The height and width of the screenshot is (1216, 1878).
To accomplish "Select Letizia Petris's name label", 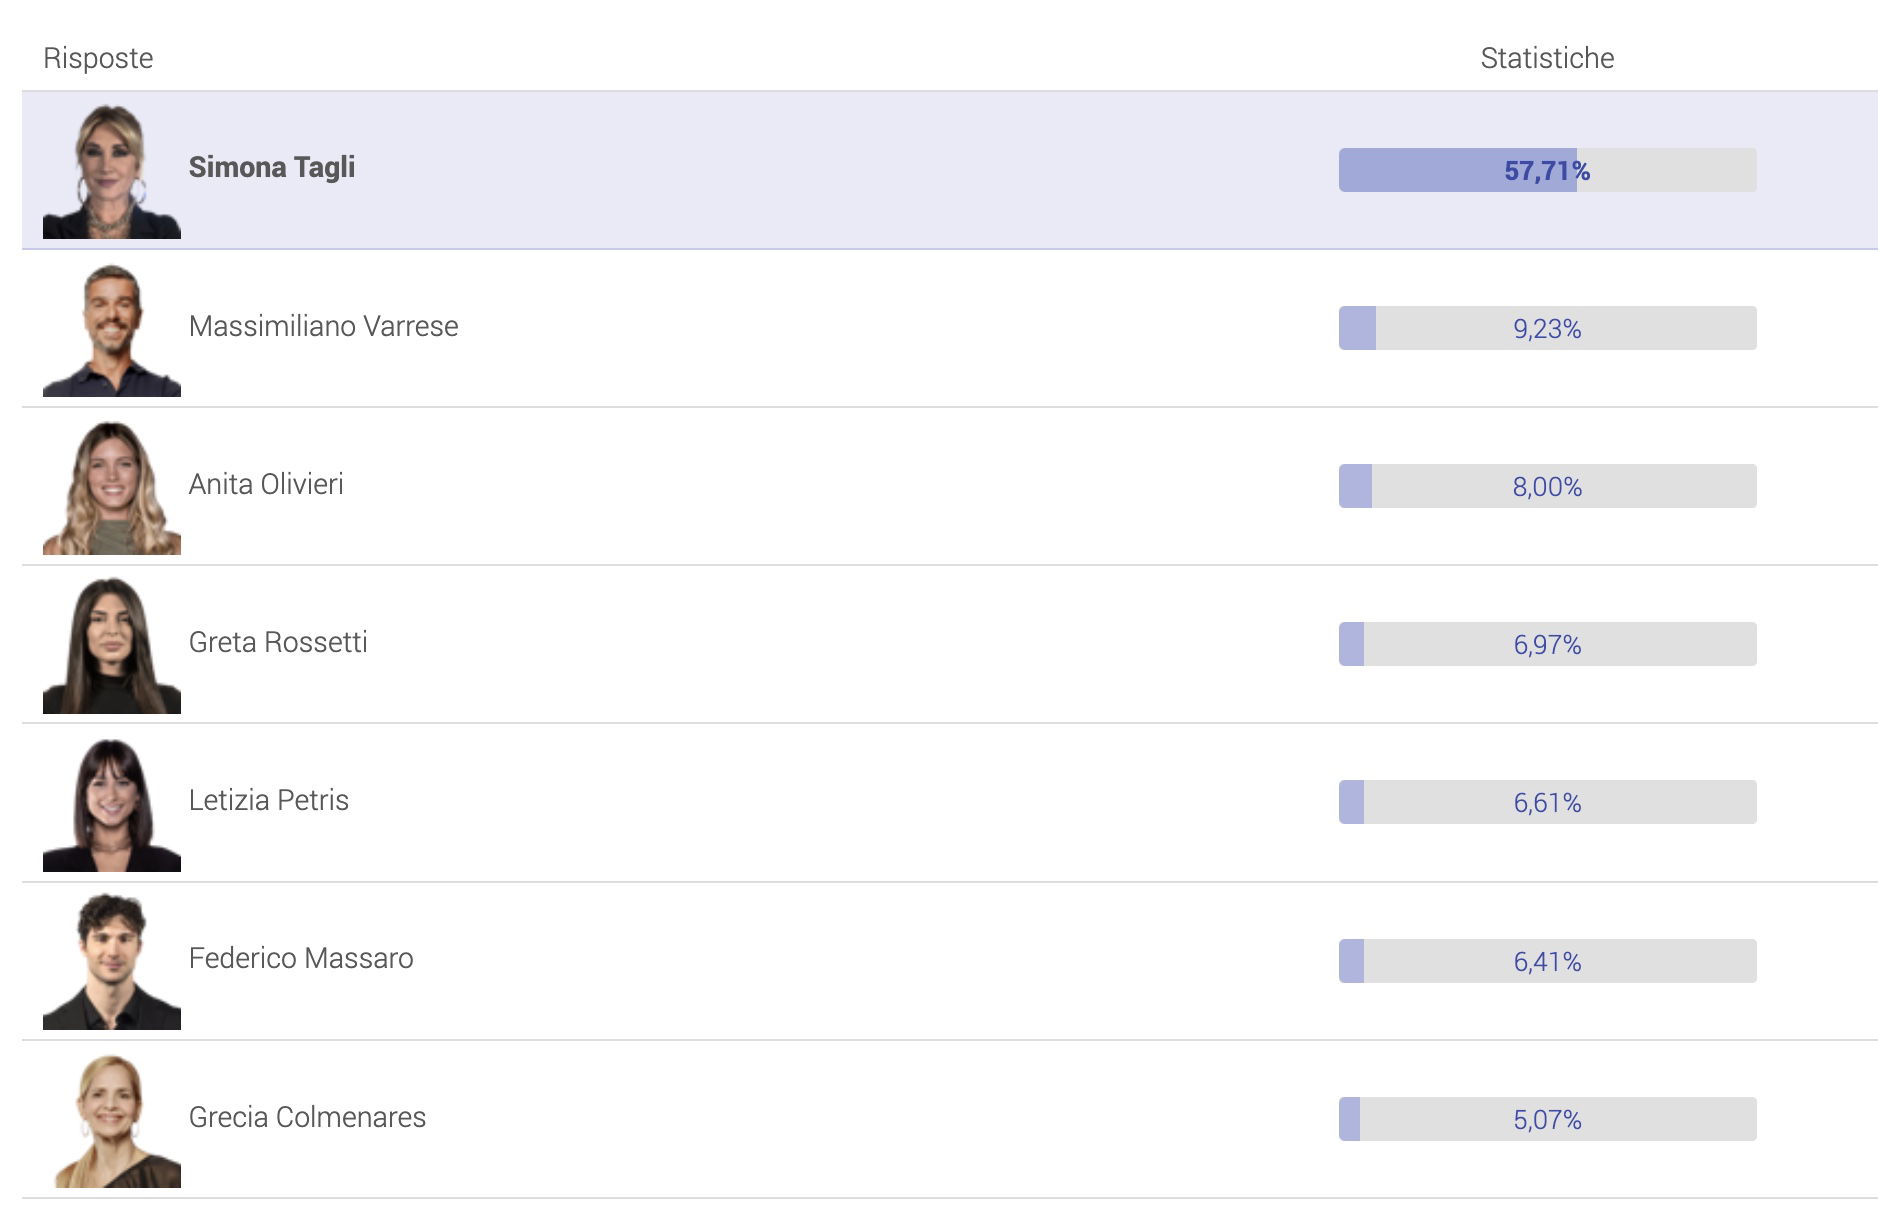I will (269, 800).
